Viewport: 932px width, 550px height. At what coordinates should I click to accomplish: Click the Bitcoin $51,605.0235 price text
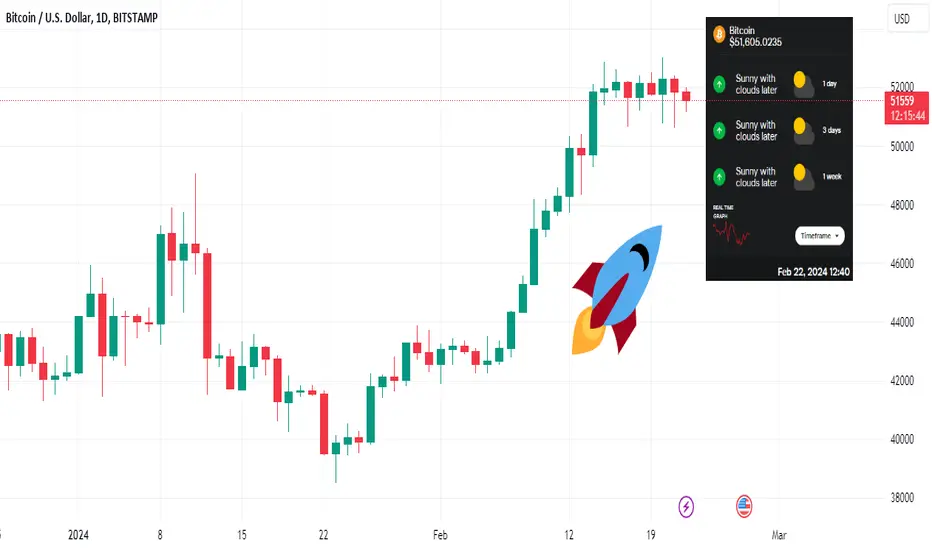755,36
